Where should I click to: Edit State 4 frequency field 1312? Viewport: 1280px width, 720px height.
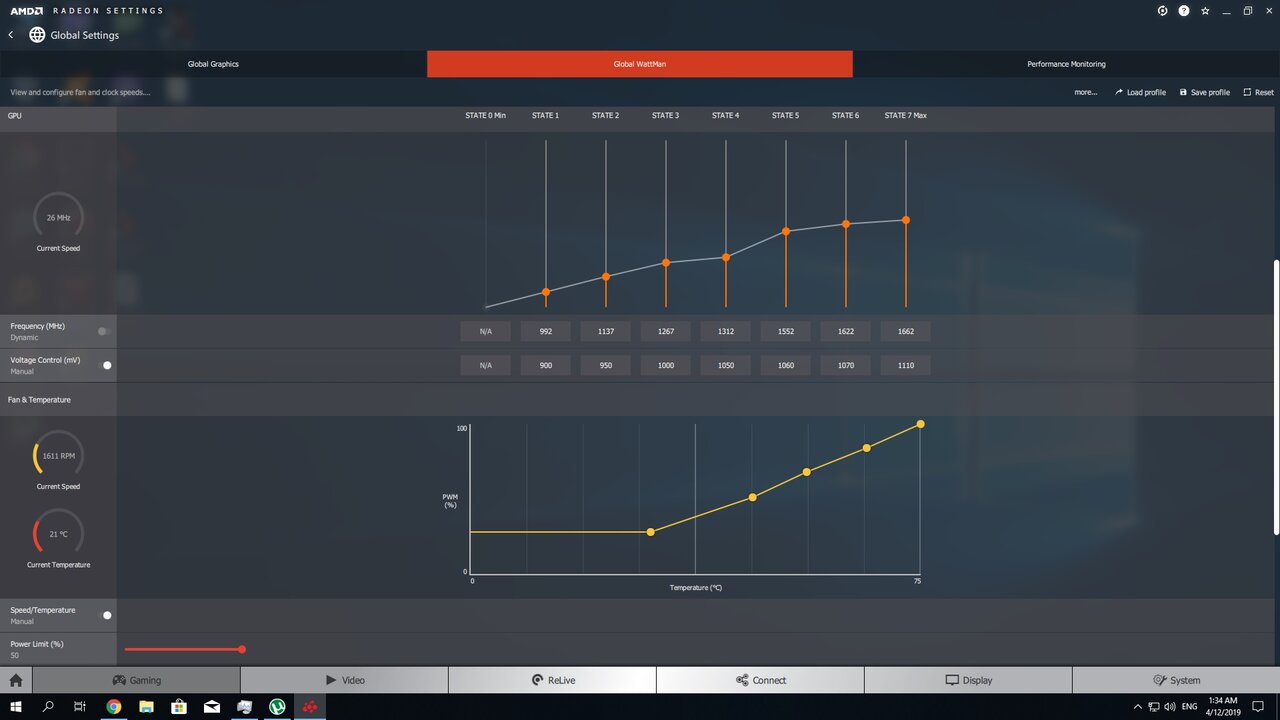726,331
